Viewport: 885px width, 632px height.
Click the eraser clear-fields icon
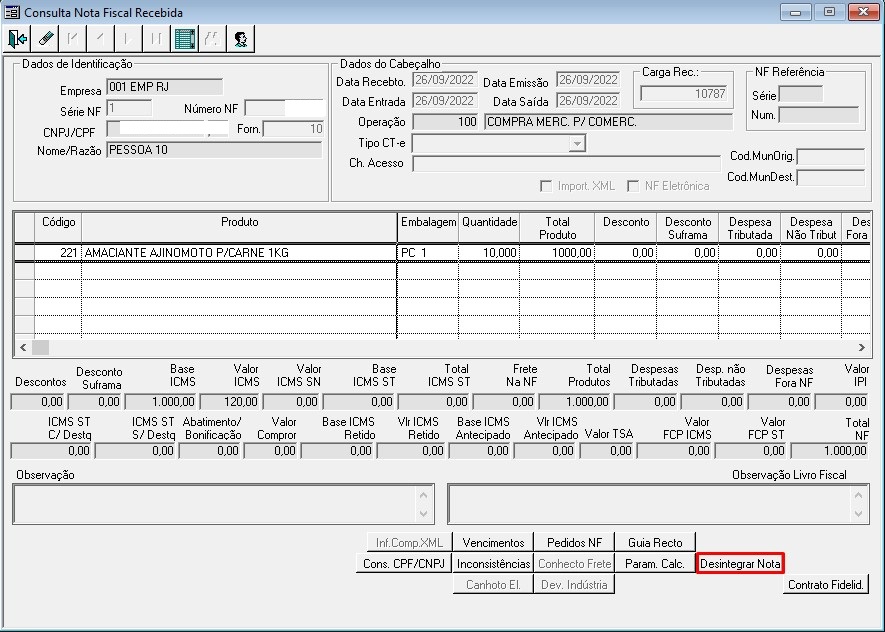[x=45, y=39]
